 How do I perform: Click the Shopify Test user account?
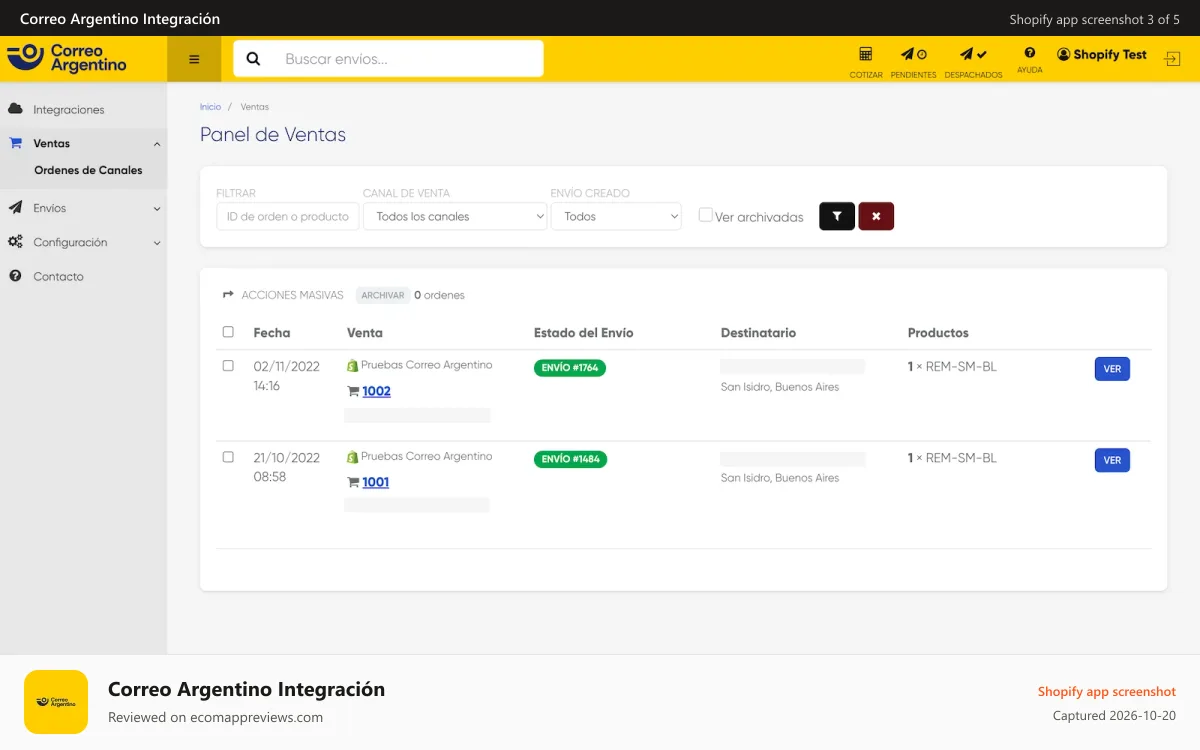point(1102,55)
